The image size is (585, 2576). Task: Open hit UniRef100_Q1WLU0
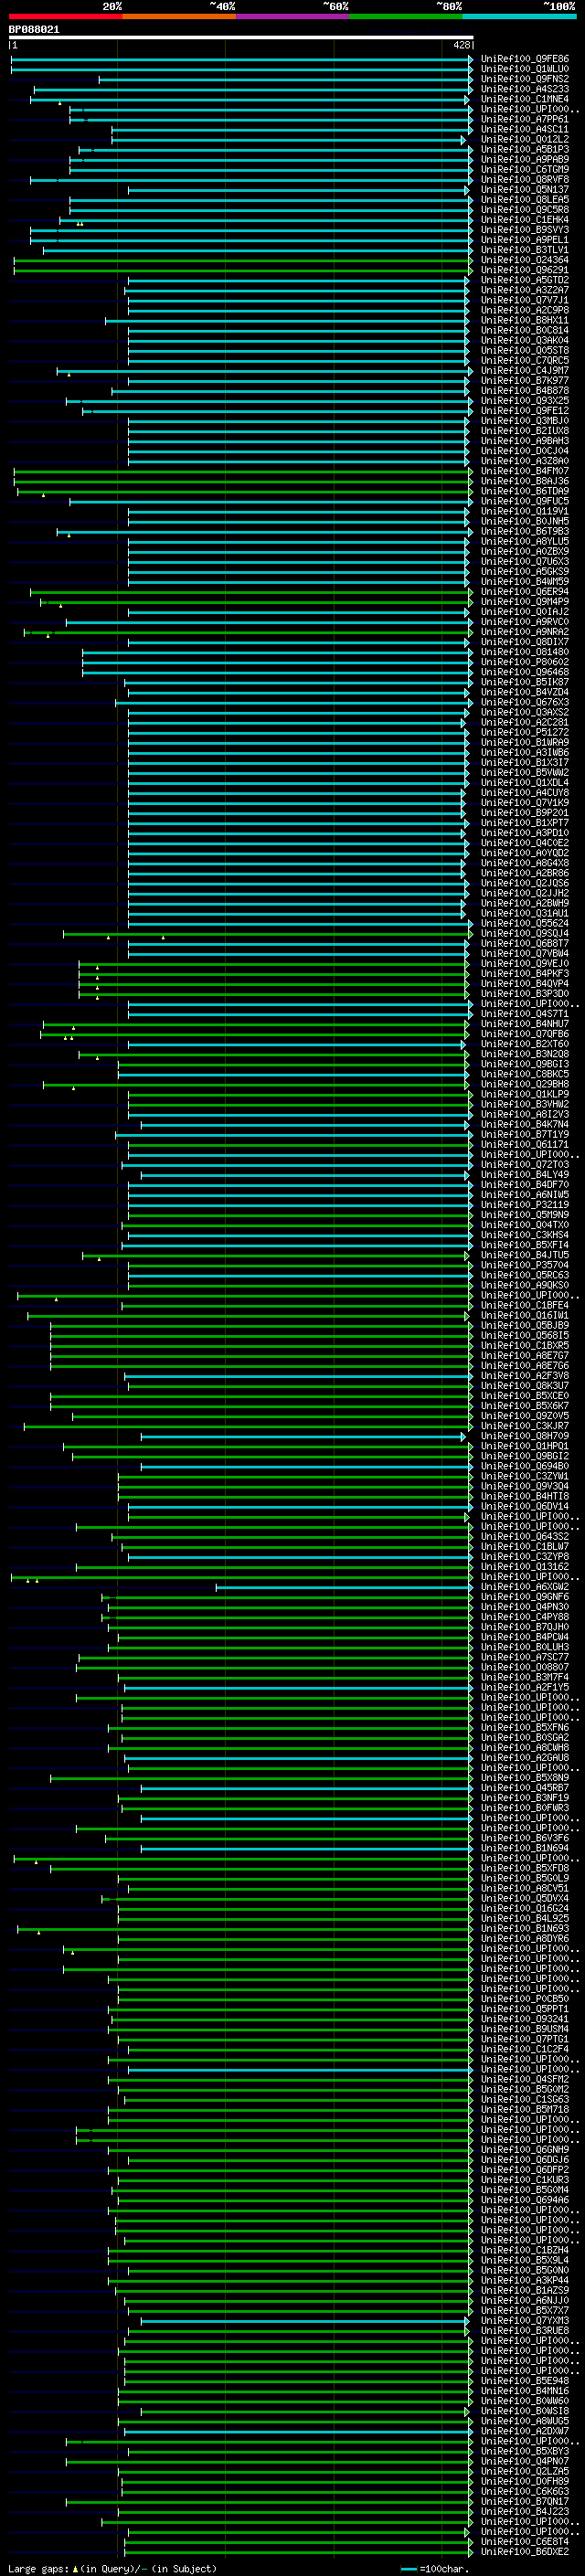(x=524, y=69)
